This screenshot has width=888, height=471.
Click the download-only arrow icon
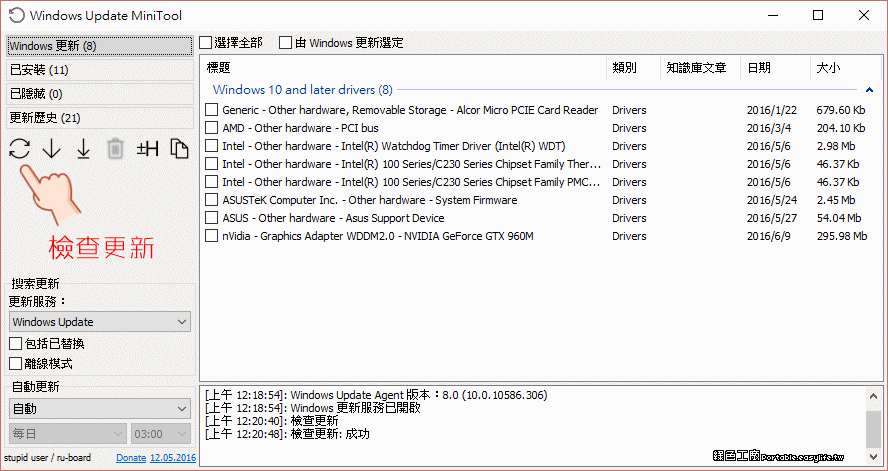(x=51, y=149)
